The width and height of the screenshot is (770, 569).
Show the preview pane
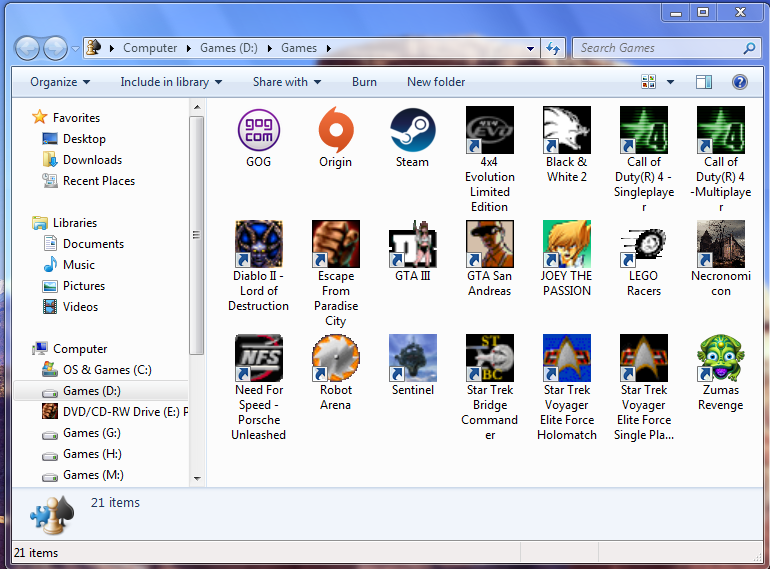[704, 81]
